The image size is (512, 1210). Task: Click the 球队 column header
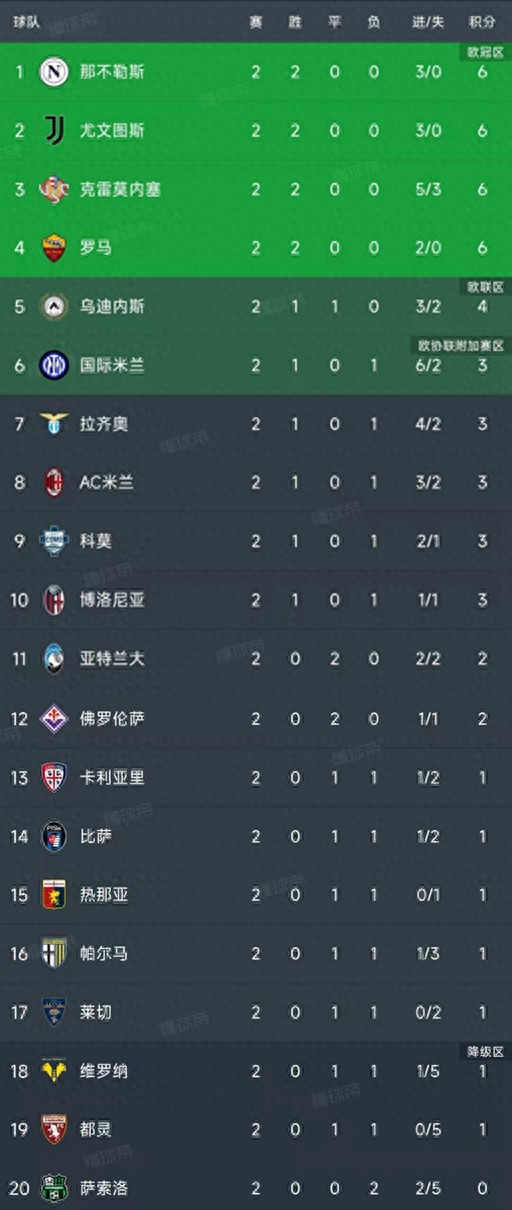26,21
